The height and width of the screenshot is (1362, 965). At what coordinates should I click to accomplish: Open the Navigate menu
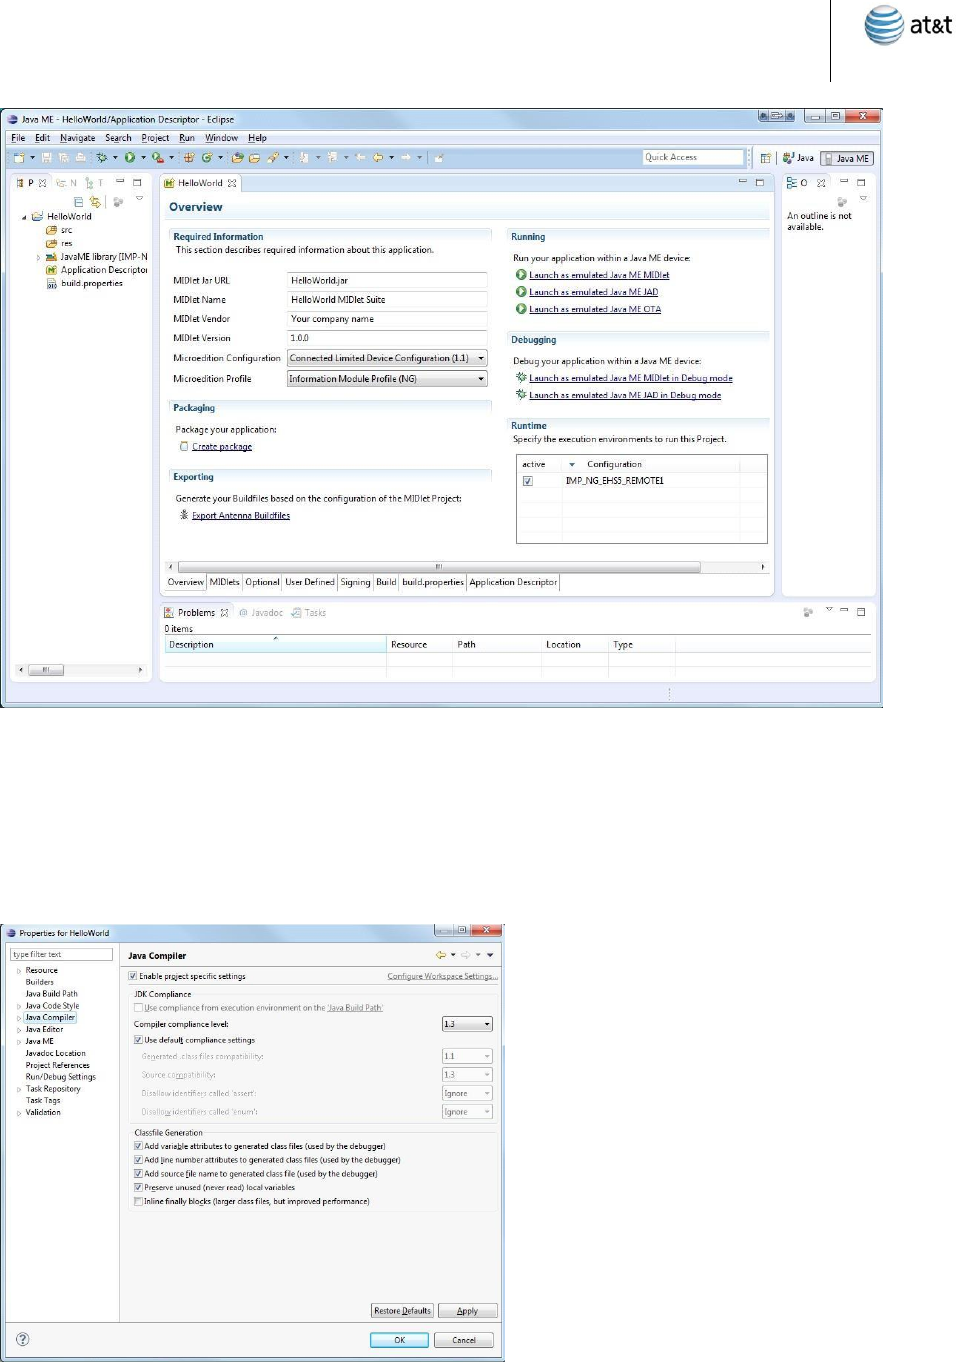click(x=77, y=138)
